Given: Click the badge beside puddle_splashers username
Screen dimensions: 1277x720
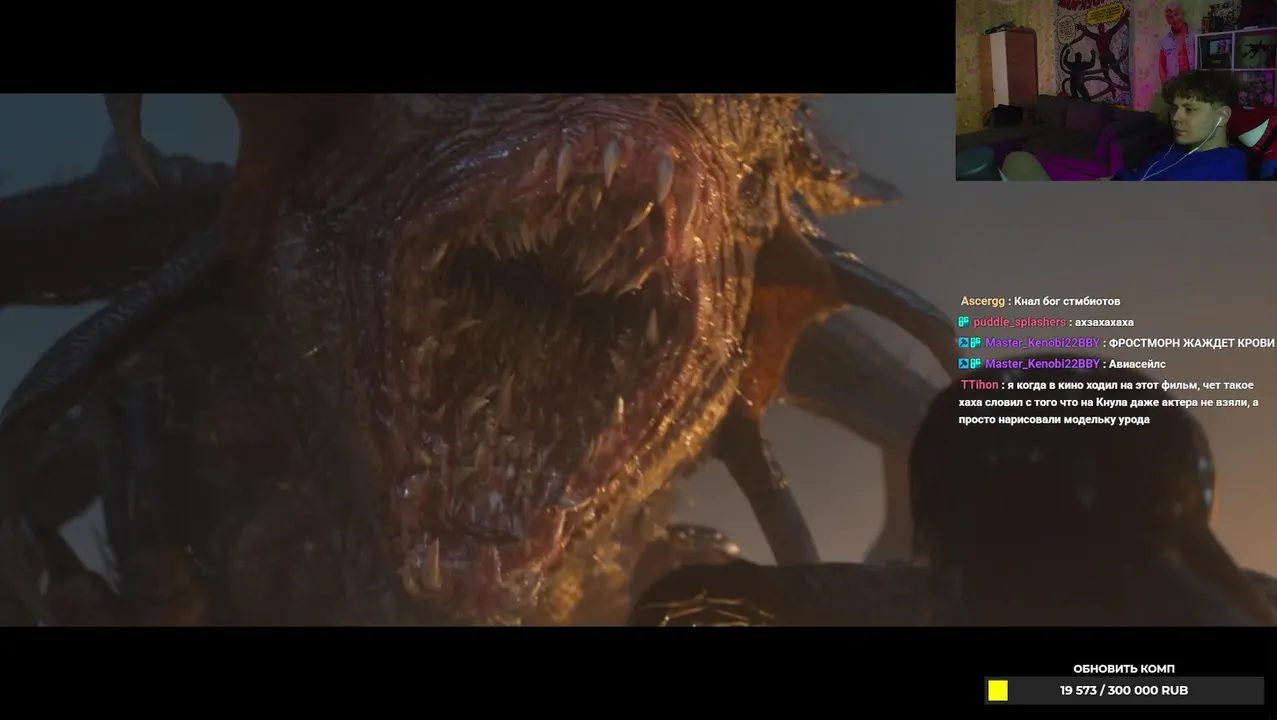Looking at the screenshot, I should [x=964, y=322].
